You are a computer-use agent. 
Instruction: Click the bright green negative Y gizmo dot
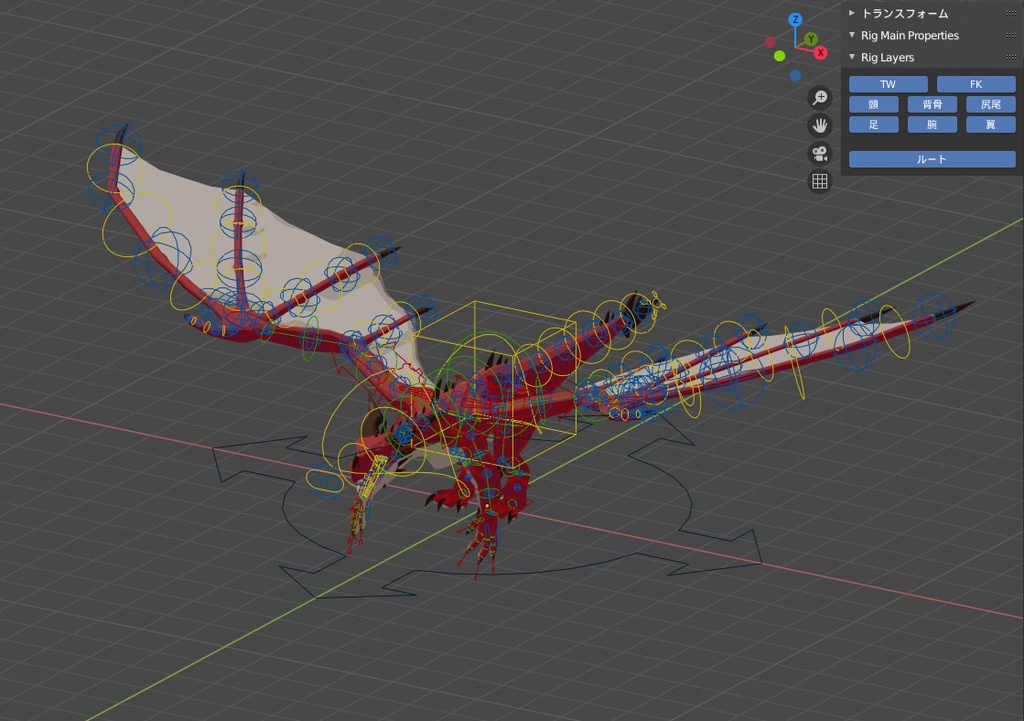tap(779, 56)
